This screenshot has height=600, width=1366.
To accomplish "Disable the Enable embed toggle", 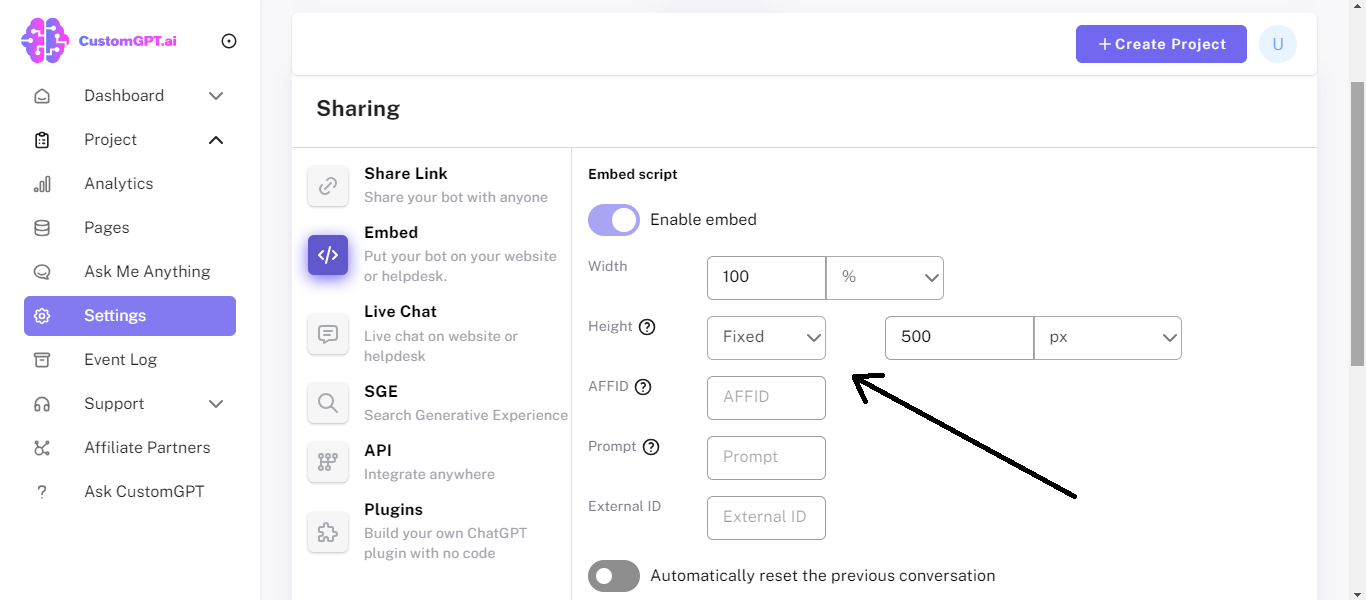I will (x=613, y=219).
